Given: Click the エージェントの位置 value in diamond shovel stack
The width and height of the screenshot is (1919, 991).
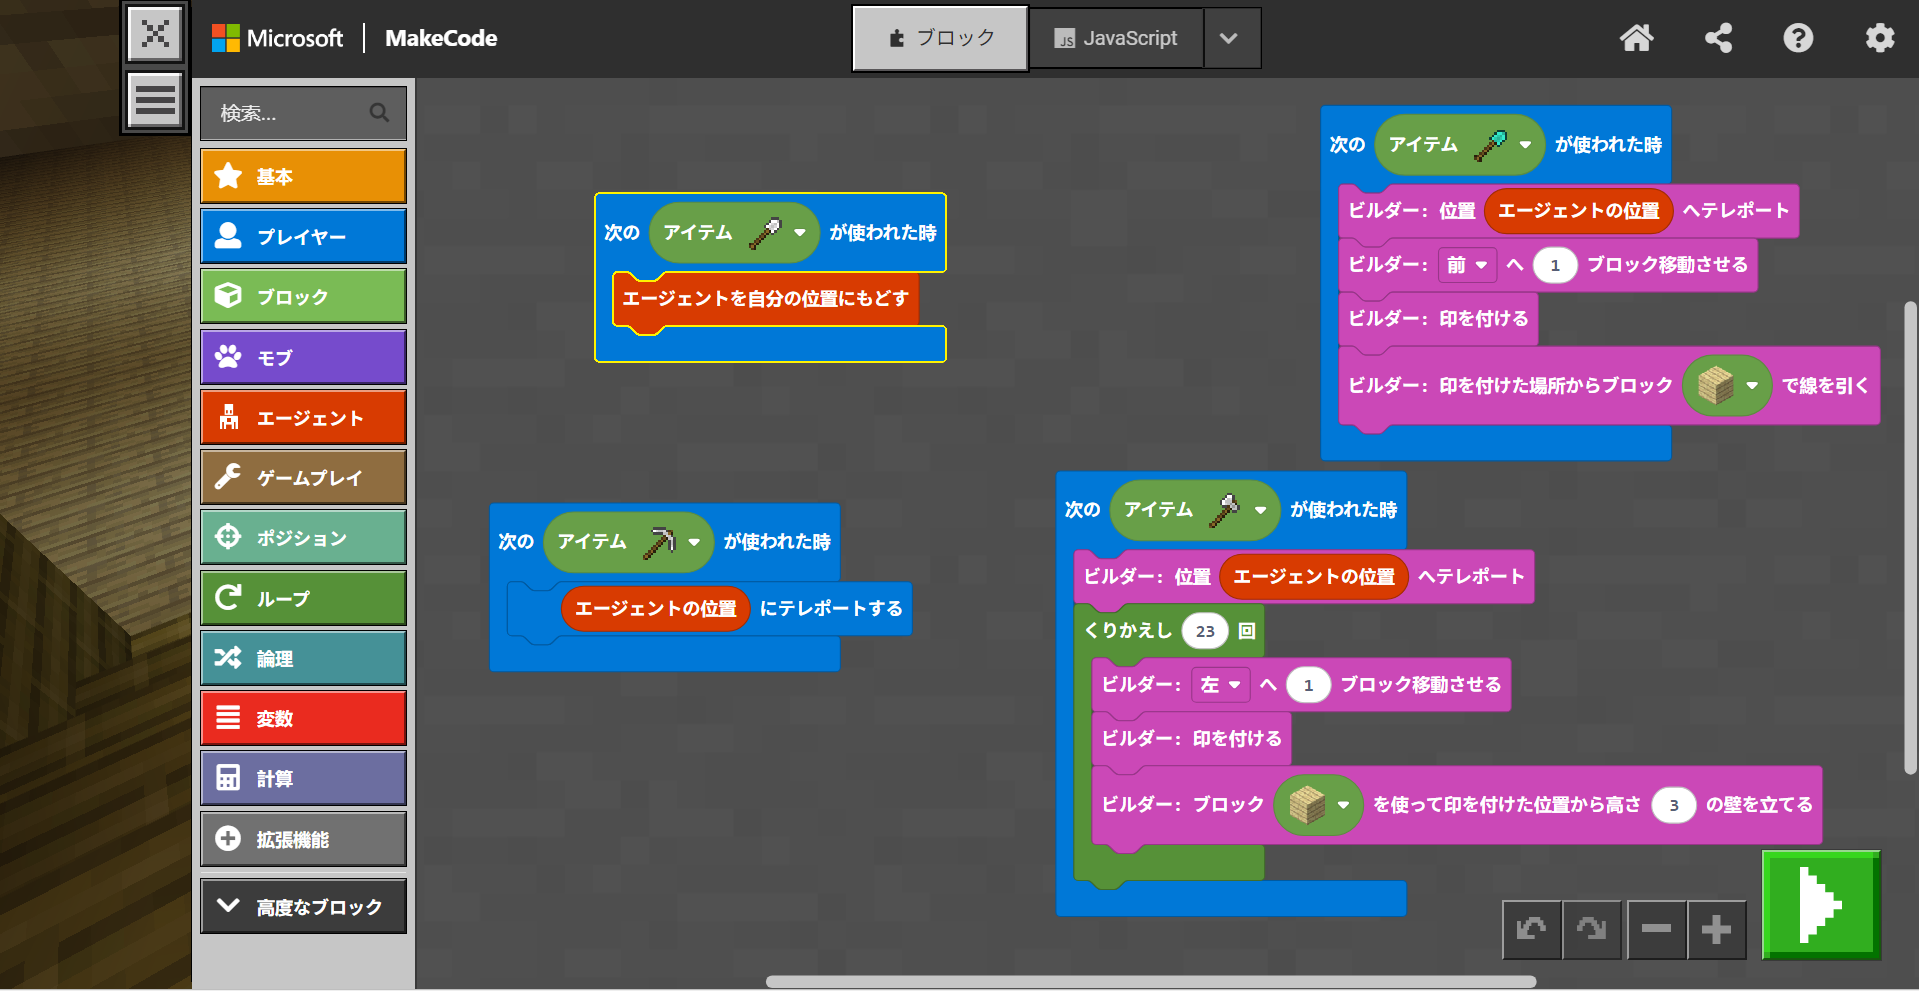Looking at the screenshot, I should point(1578,211).
